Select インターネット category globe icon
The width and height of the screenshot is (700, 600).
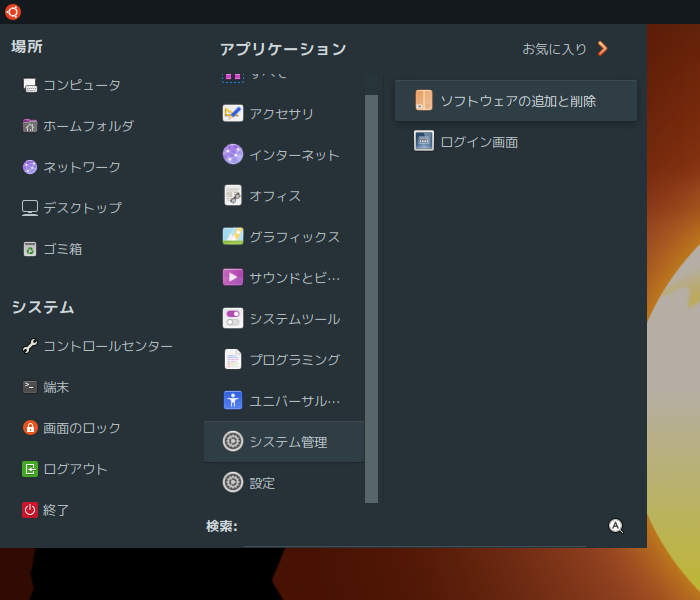coord(233,154)
